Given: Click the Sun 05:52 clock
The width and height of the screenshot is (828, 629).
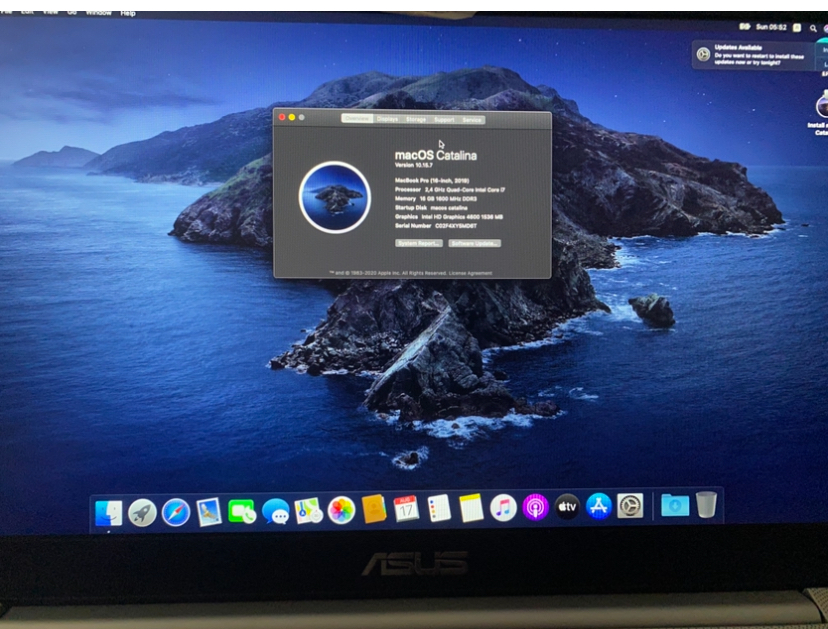Looking at the screenshot, I should 771,27.
